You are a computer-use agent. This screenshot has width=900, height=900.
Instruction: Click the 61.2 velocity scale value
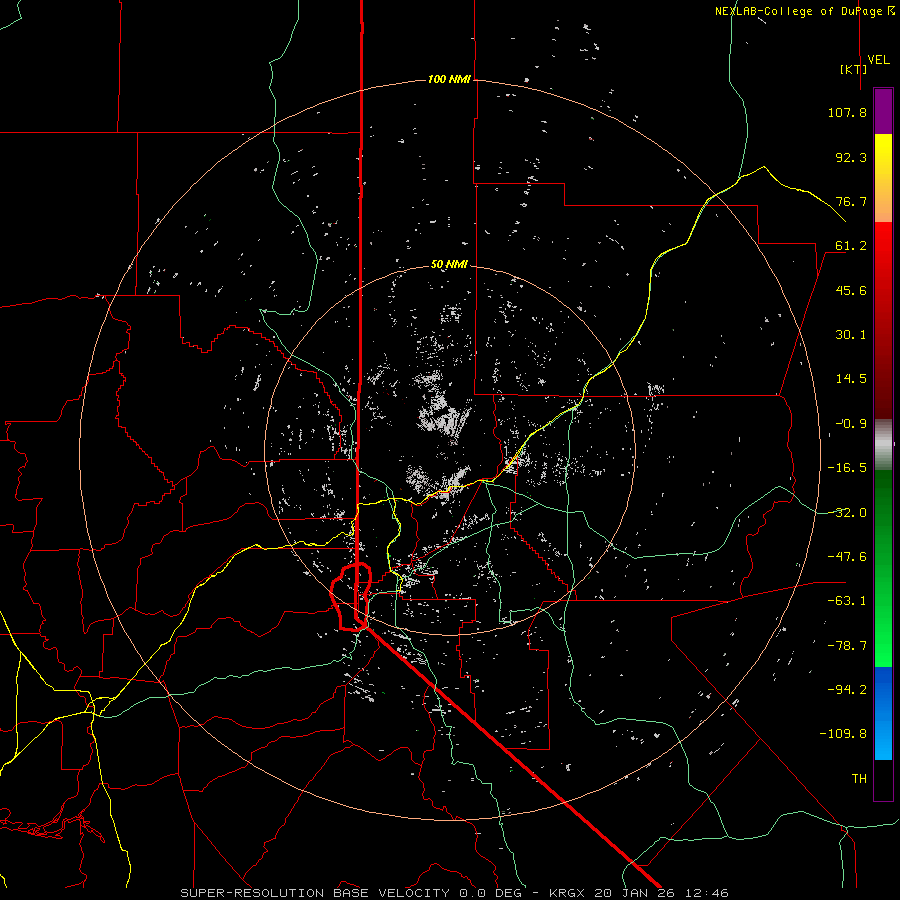[x=851, y=246]
